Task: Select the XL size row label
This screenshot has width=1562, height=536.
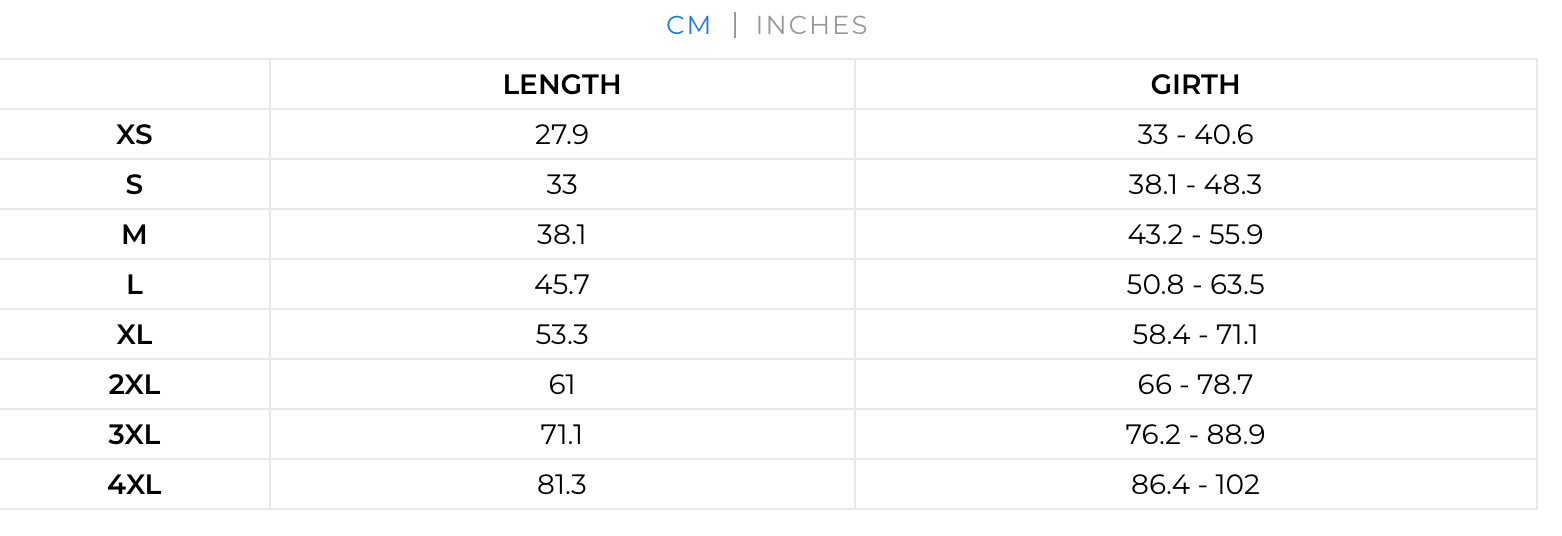Action: coord(134,335)
